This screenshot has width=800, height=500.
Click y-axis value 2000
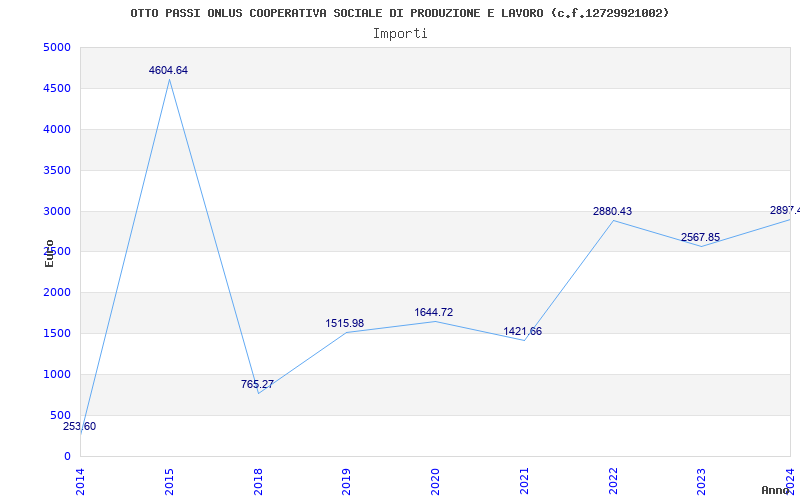click(x=57, y=292)
